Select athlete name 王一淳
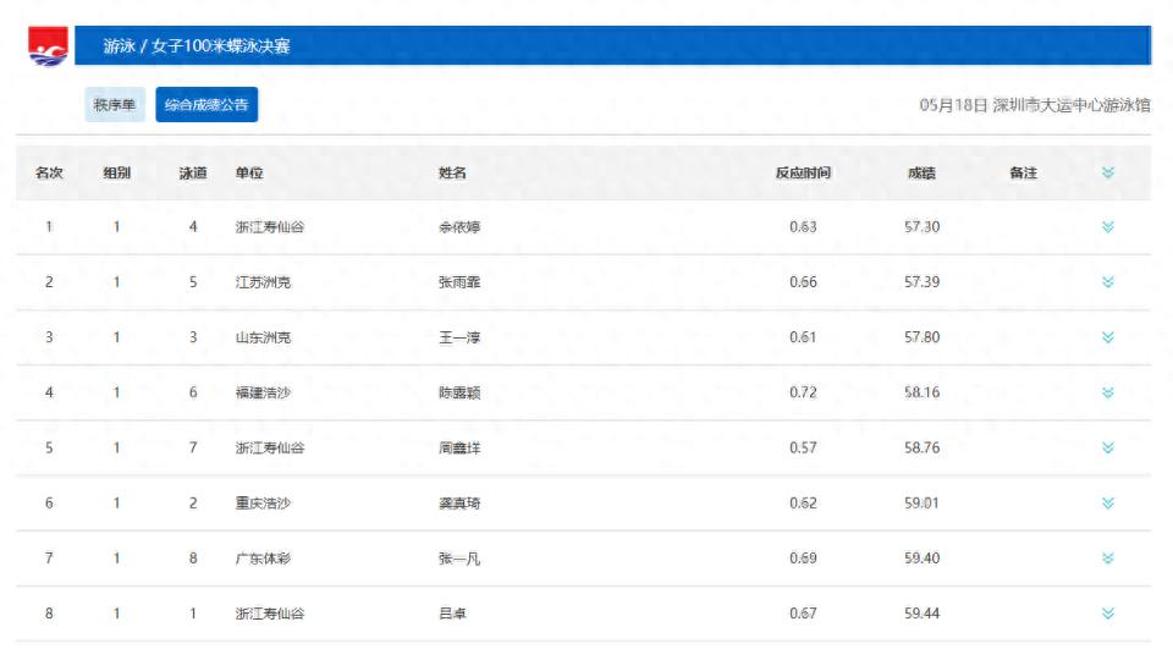 [459, 337]
